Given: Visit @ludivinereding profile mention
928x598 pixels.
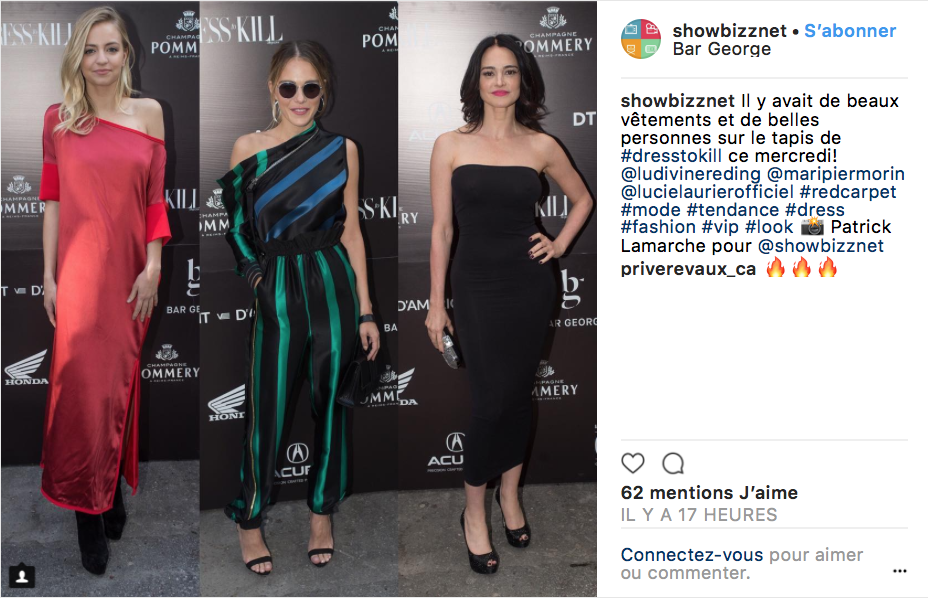Looking at the screenshot, I should click(x=691, y=174).
